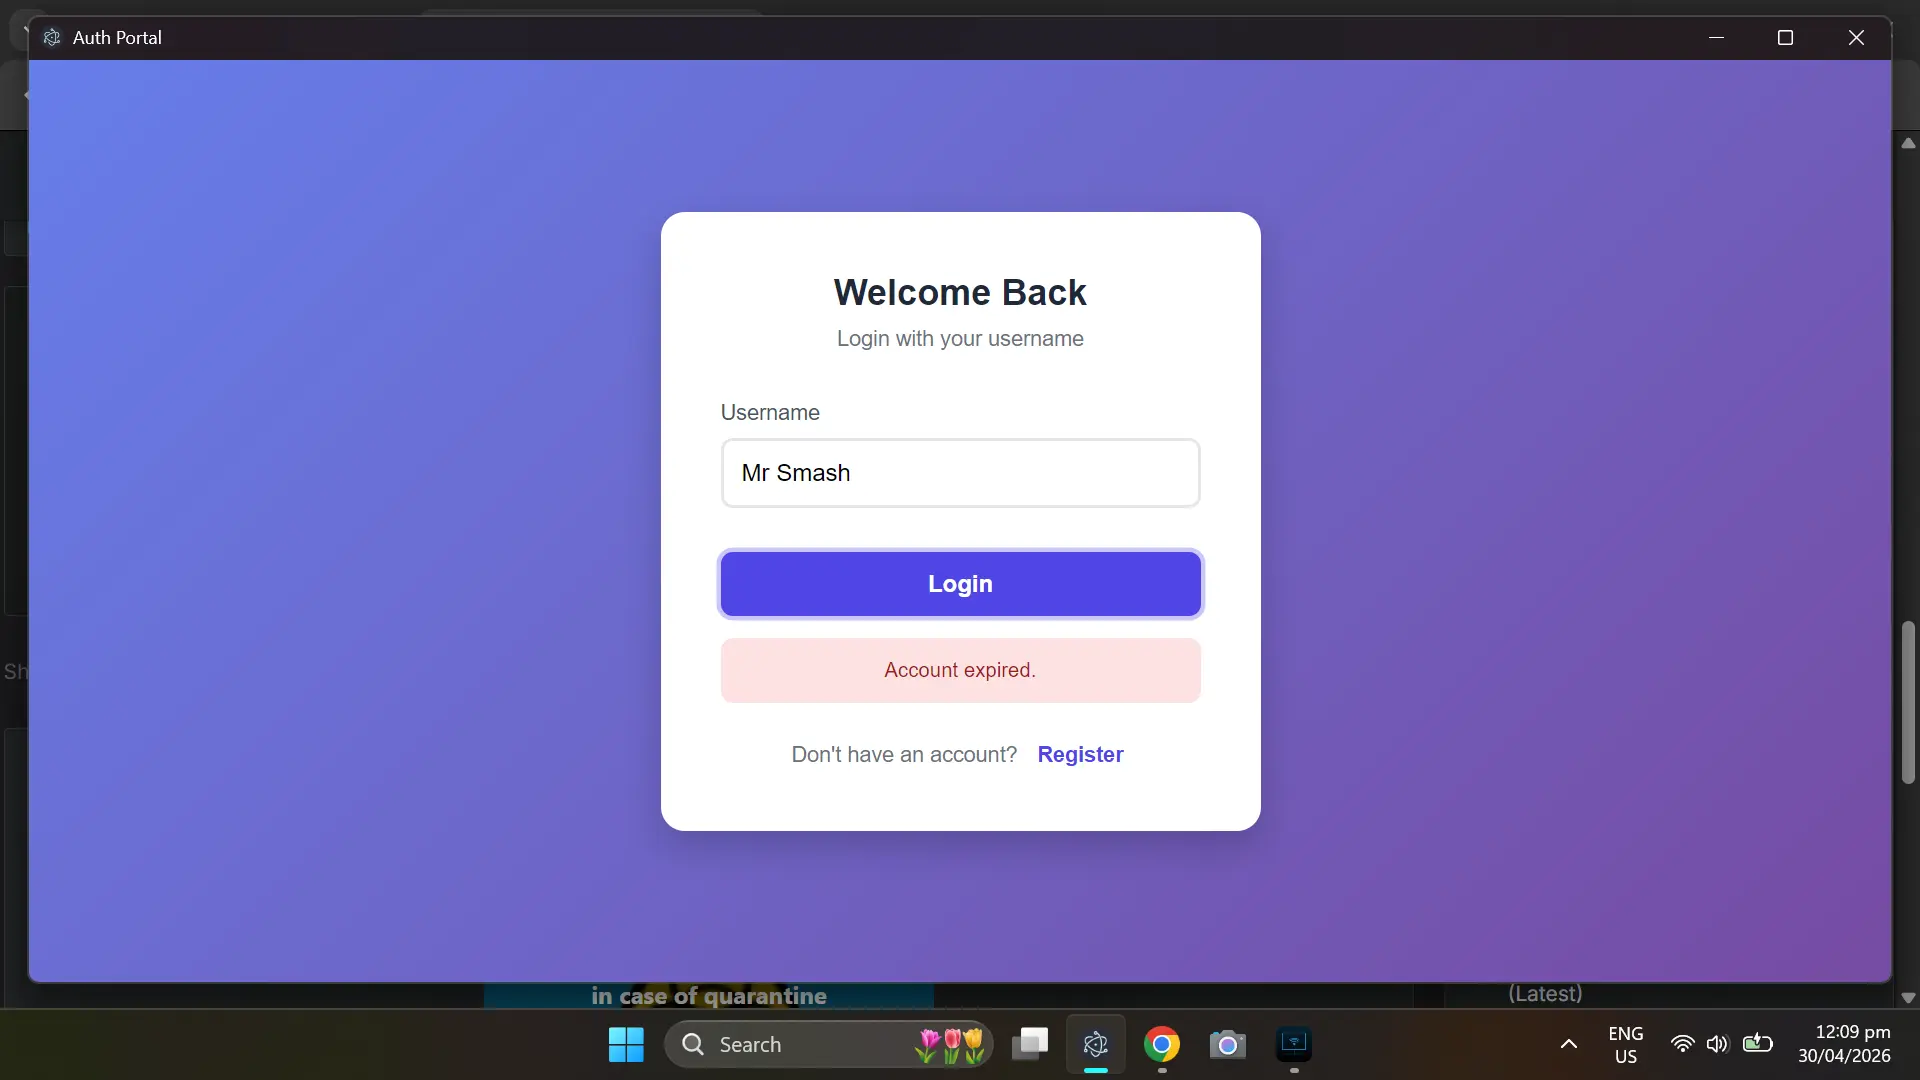Select the Auth Portal app icon in taskbar
This screenshot has height=1080, width=1920.
(1096, 1045)
